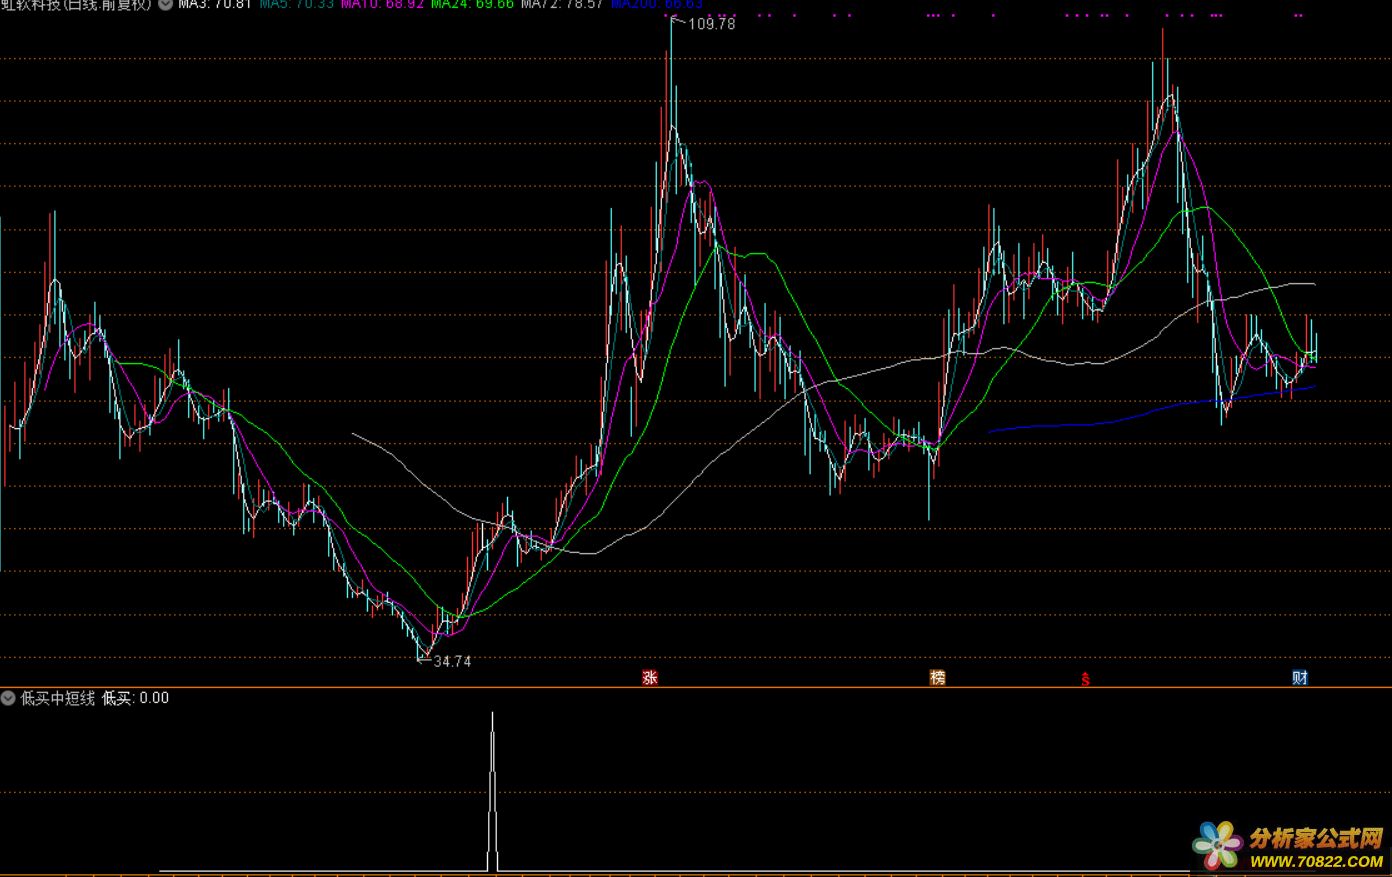Click the orange 榜 event marker

pos(937,677)
